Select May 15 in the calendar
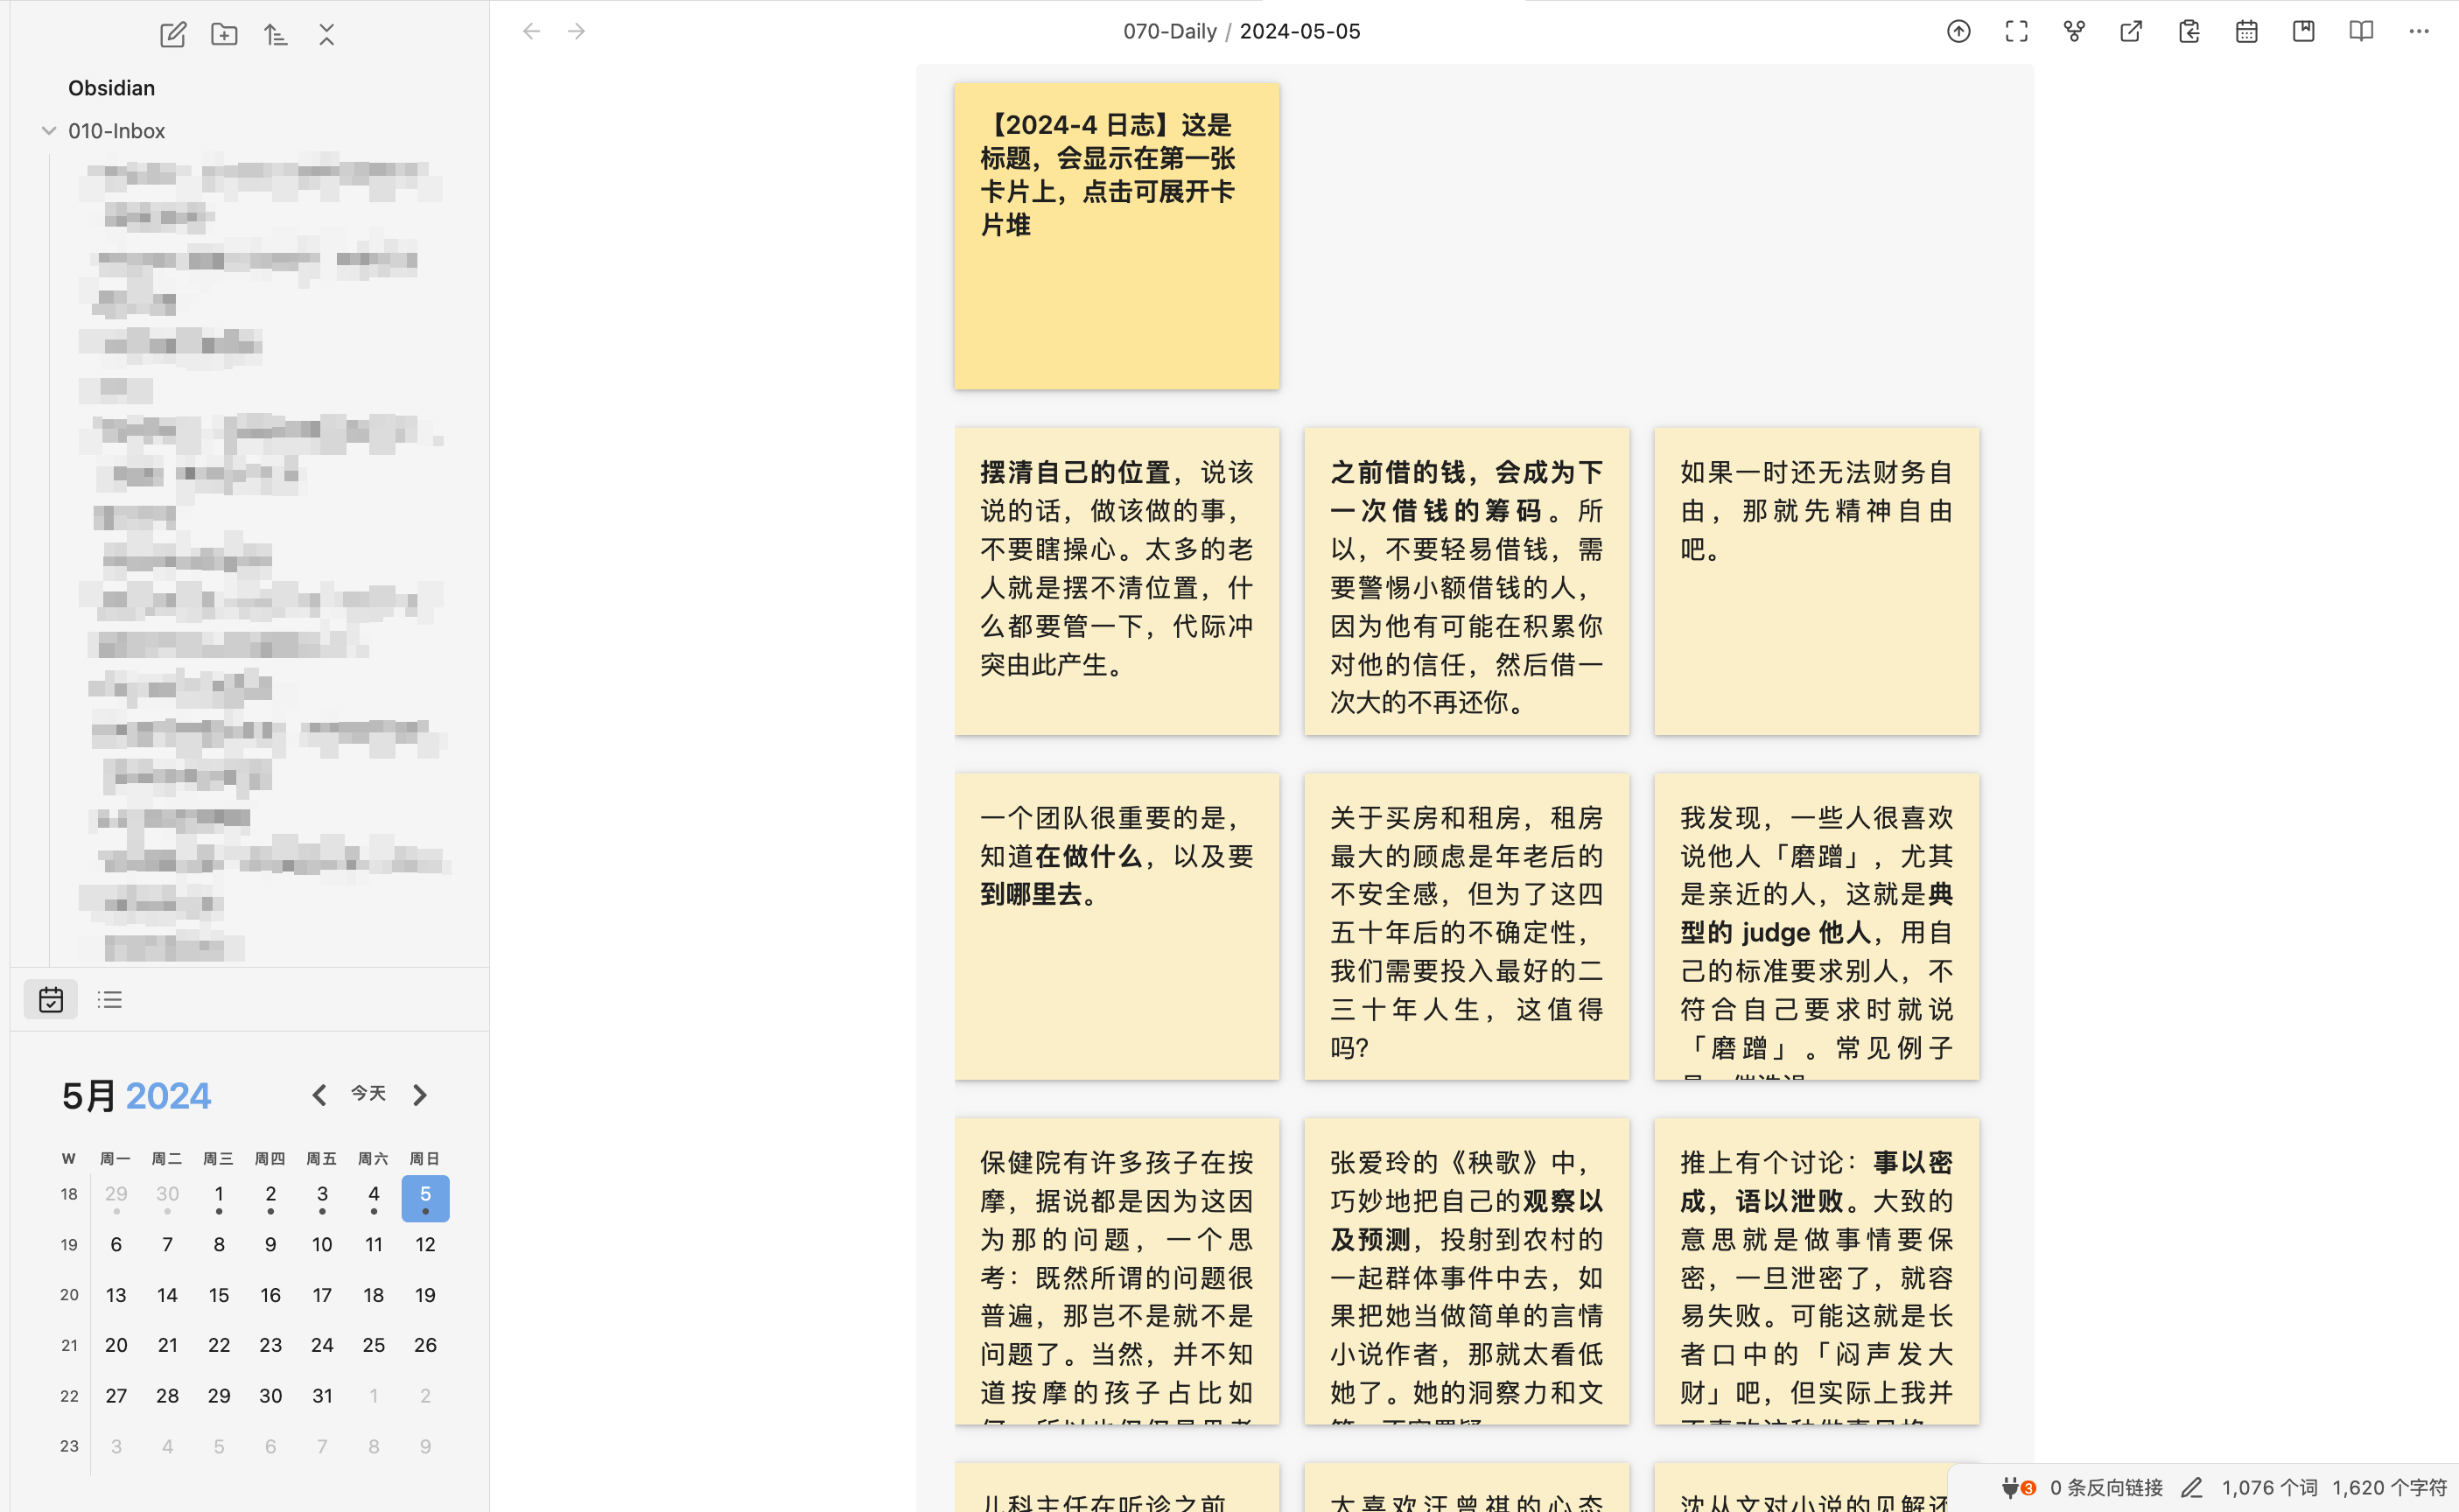 (219, 1295)
